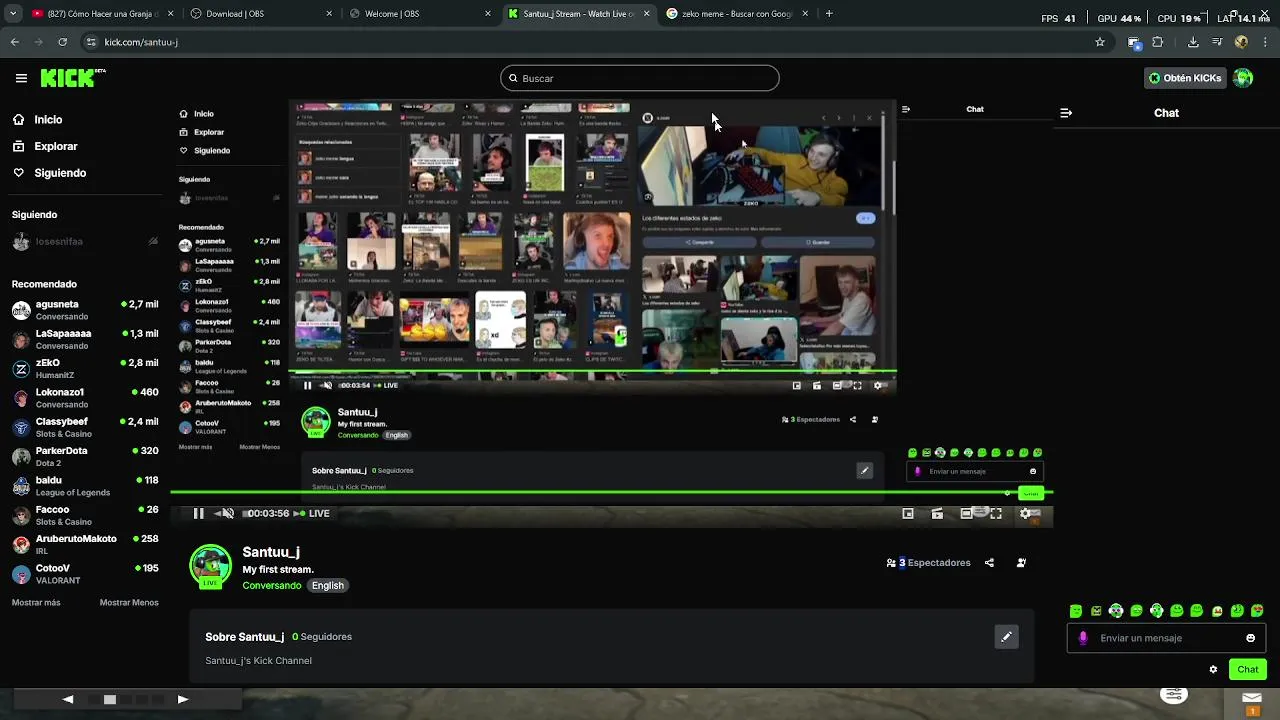Open the user avatar menu at top right
Viewport: 1280px width, 720px height.
coord(1243,78)
